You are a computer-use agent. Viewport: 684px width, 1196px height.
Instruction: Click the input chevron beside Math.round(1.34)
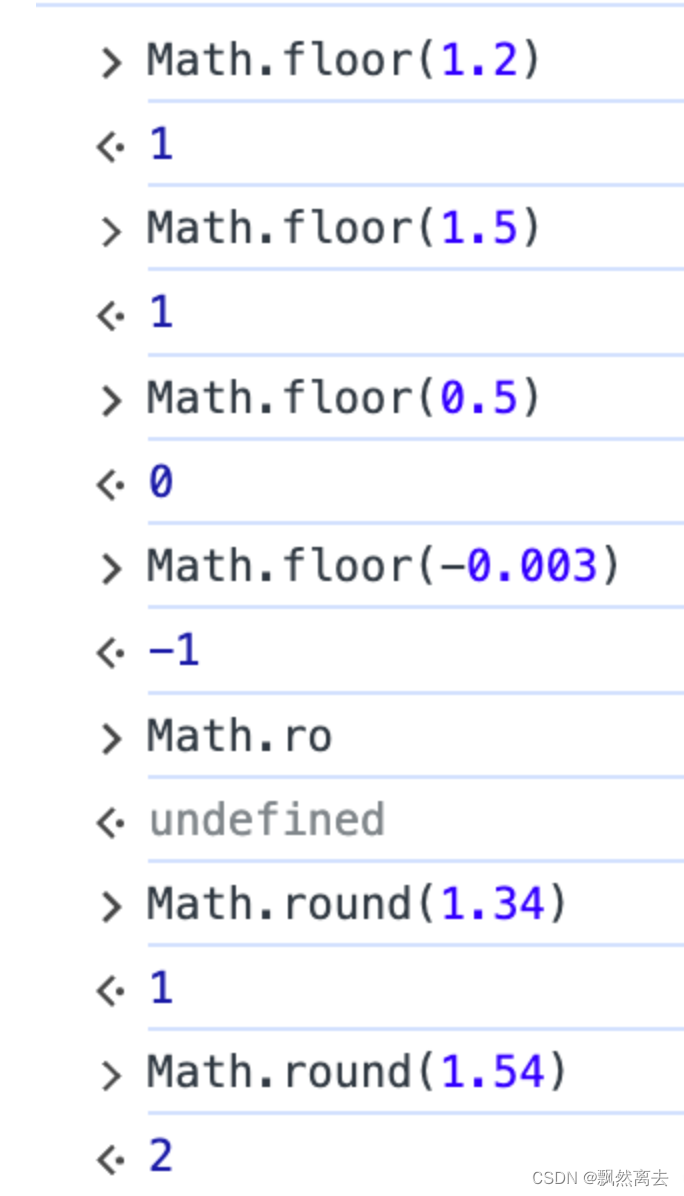[111, 907]
